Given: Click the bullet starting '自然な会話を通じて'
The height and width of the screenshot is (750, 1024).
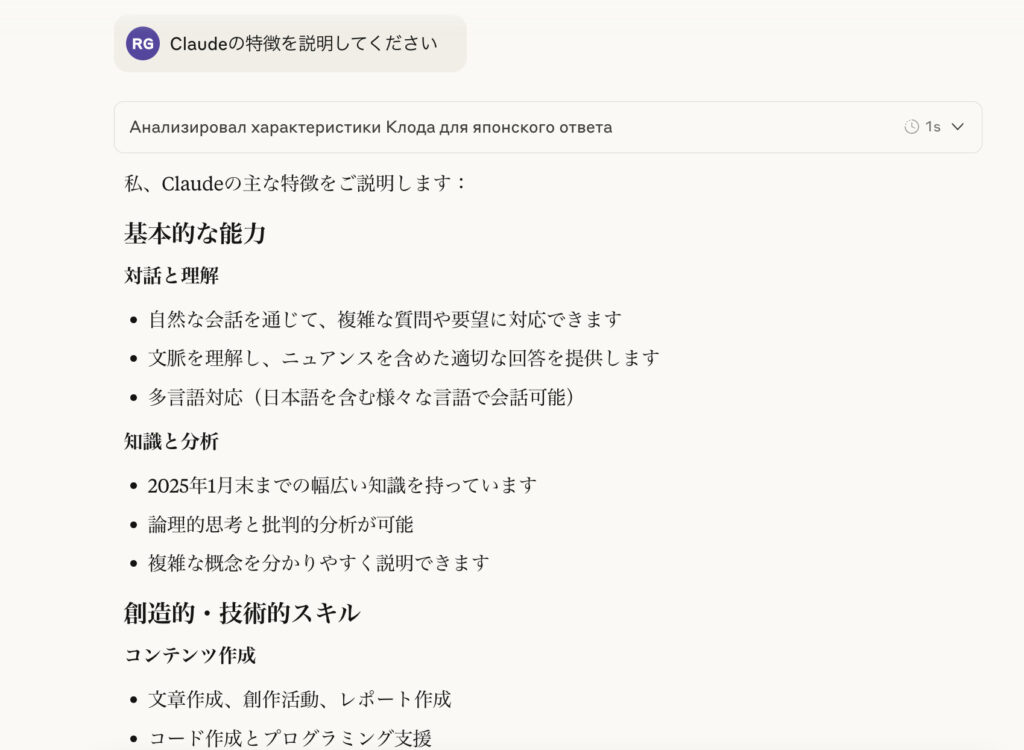Looking at the screenshot, I should pyautogui.click(x=385, y=319).
